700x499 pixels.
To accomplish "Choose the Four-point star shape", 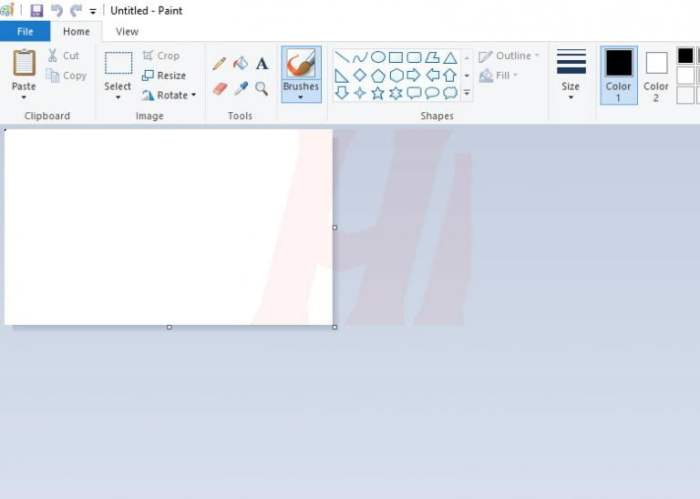I will point(360,93).
